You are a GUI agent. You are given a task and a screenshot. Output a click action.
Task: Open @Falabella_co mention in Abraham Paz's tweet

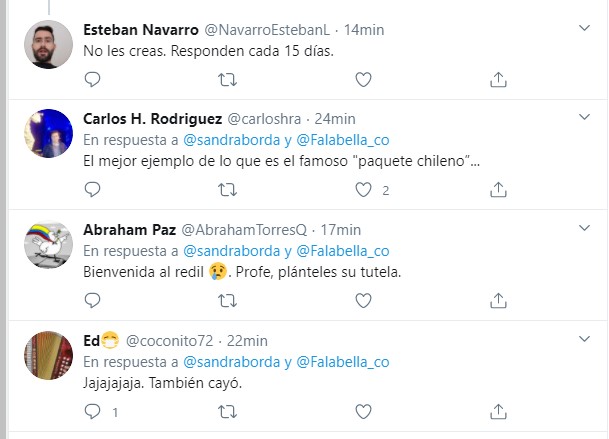pyautogui.click(x=341, y=250)
